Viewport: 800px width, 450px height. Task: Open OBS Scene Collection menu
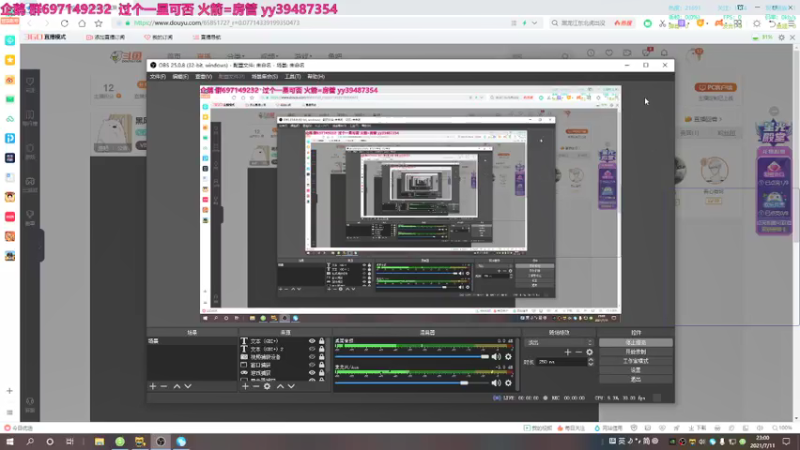264,77
